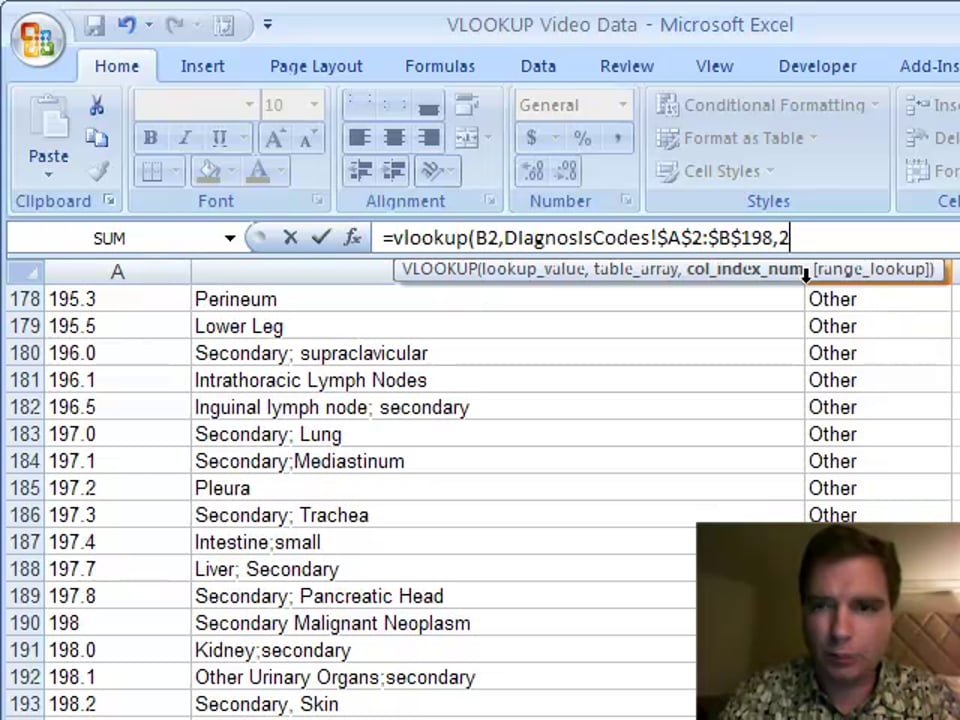Open the Insert Function fx dialog
This screenshot has width=960, height=720.
pyautogui.click(x=352, y=237)
